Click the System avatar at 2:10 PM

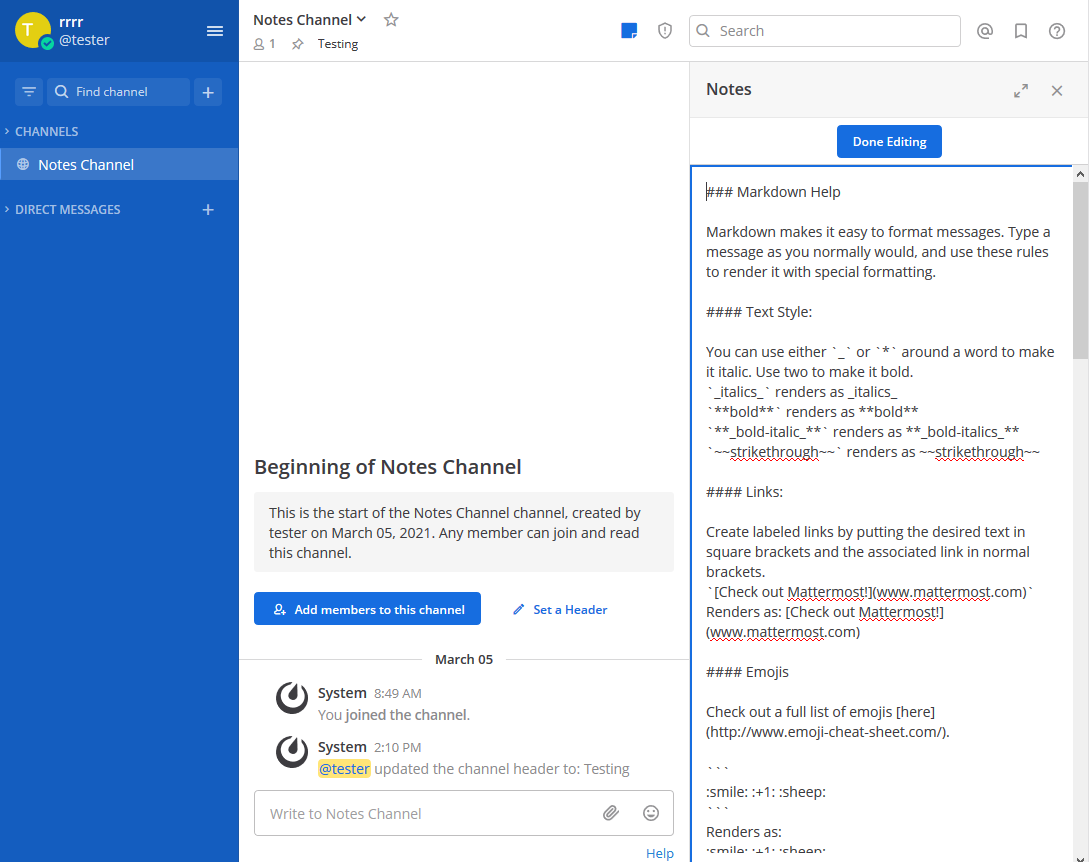[292, 752]
